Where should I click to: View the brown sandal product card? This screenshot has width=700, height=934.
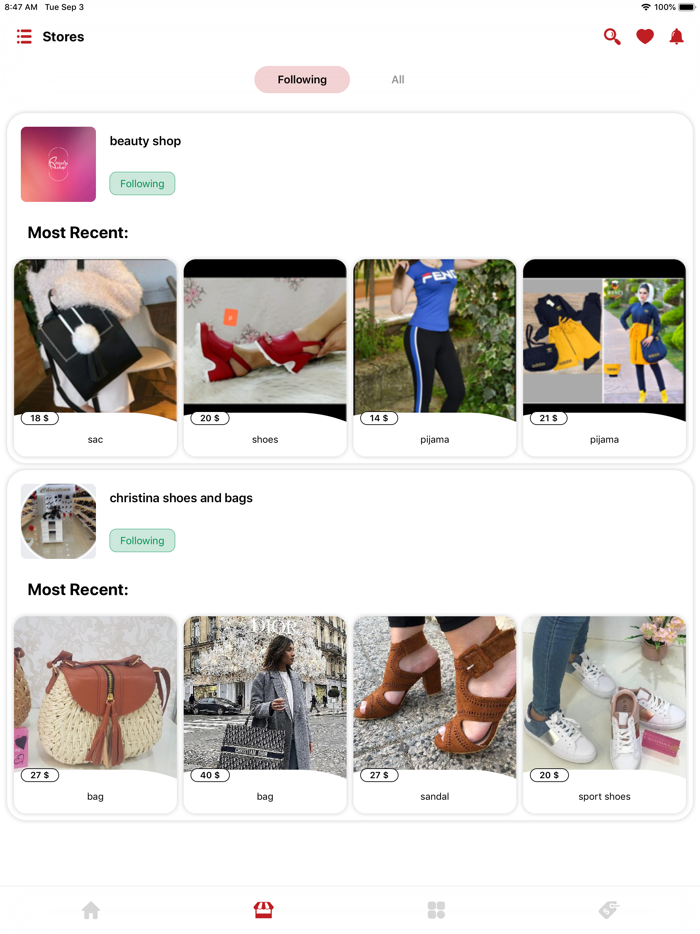[435, 714]
